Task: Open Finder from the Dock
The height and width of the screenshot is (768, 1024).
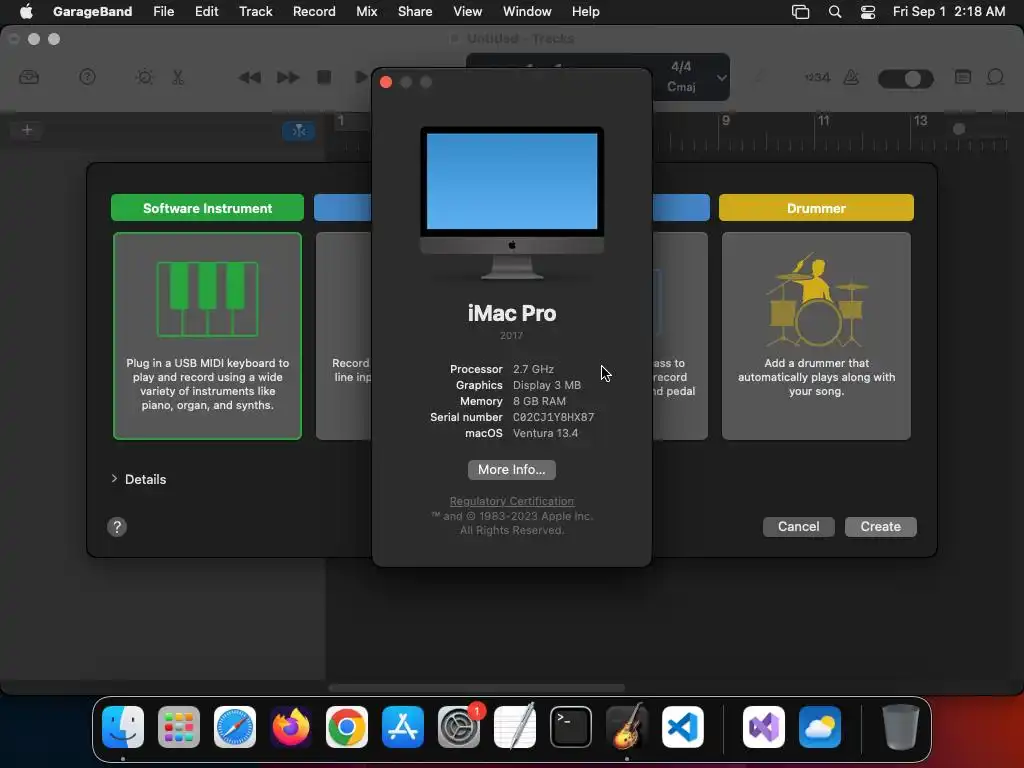Action: pyautogui.click(x=123, y=727)
